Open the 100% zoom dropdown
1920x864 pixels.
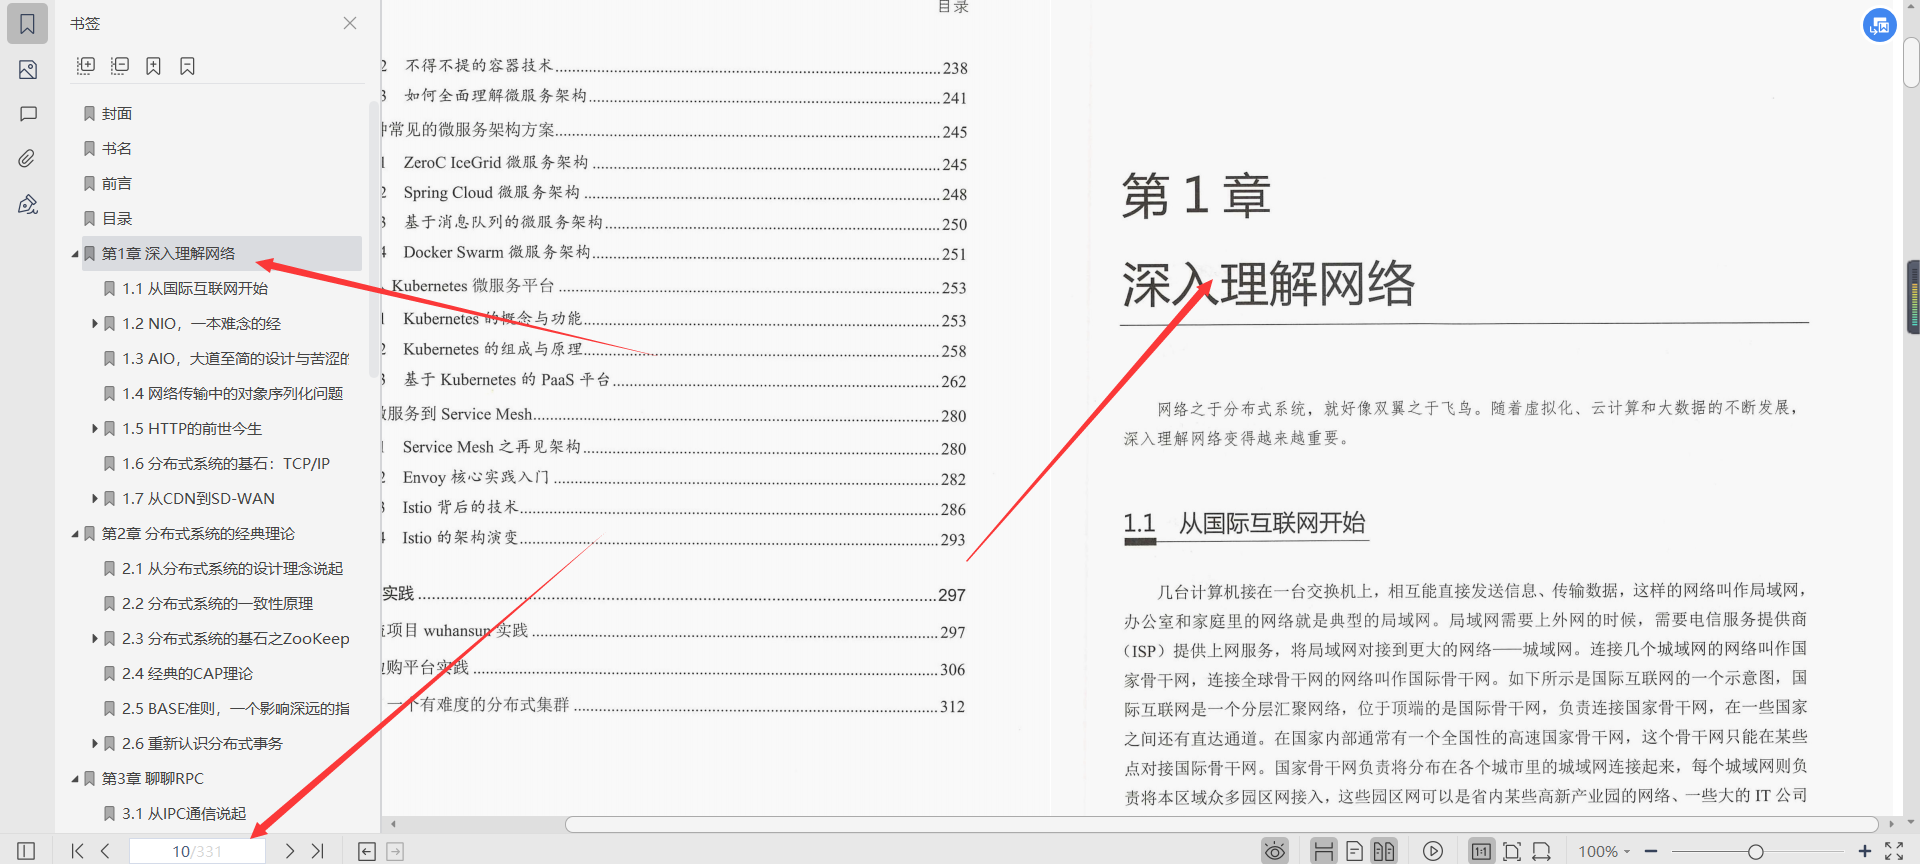tap(1604, 851)
